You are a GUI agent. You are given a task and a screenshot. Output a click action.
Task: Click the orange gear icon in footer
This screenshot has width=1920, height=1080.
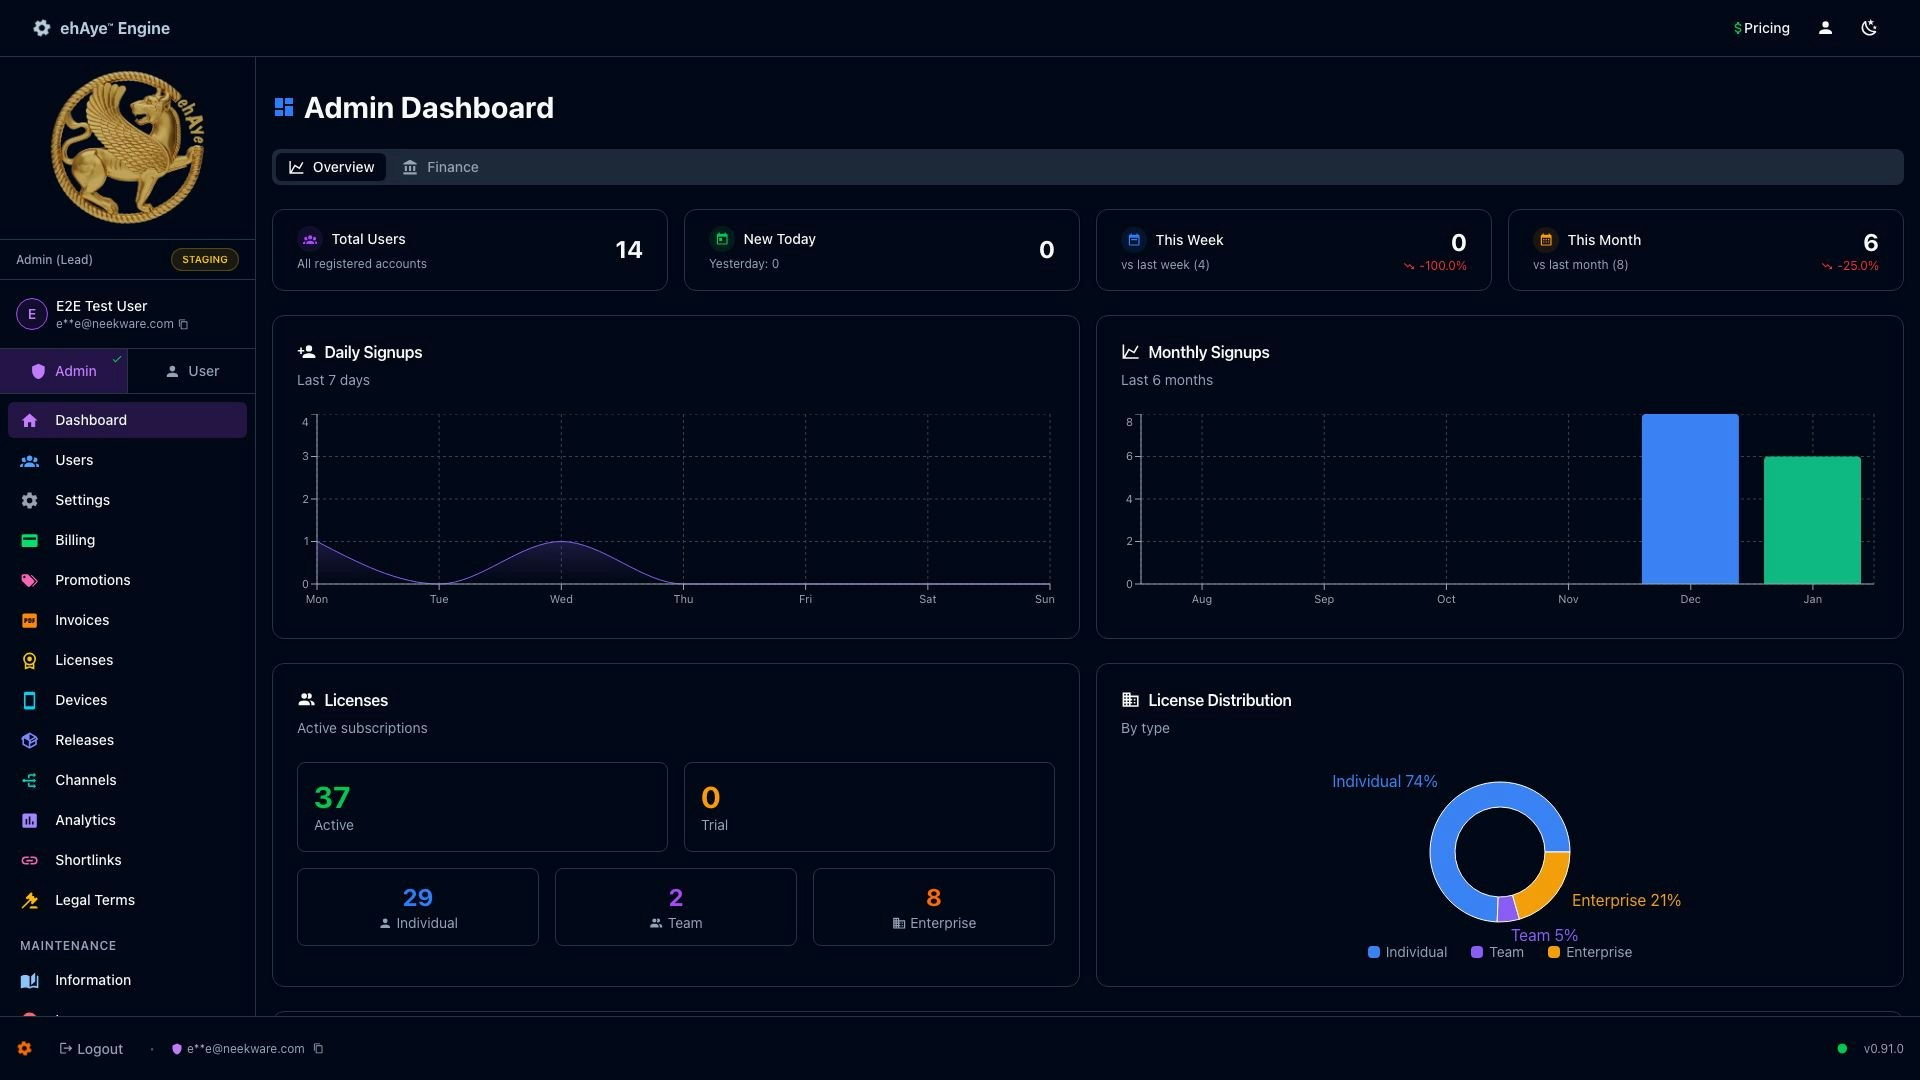point(25,1048)
